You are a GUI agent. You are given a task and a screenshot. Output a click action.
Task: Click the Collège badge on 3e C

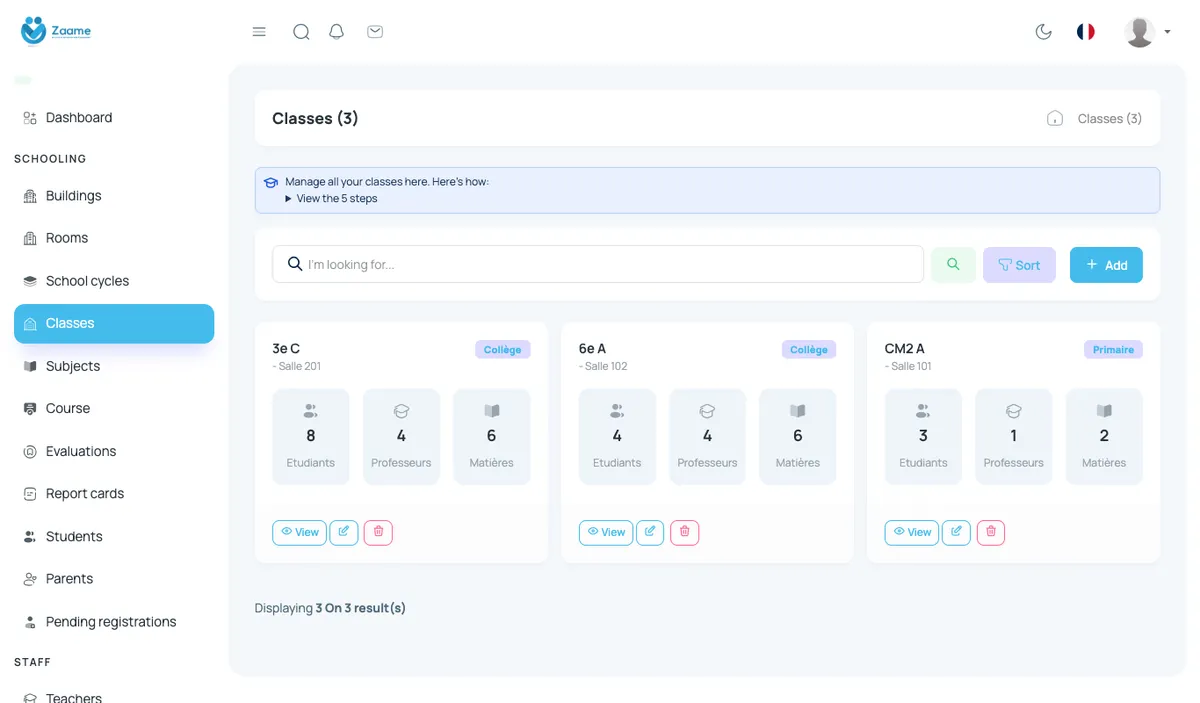click(503, 350)
